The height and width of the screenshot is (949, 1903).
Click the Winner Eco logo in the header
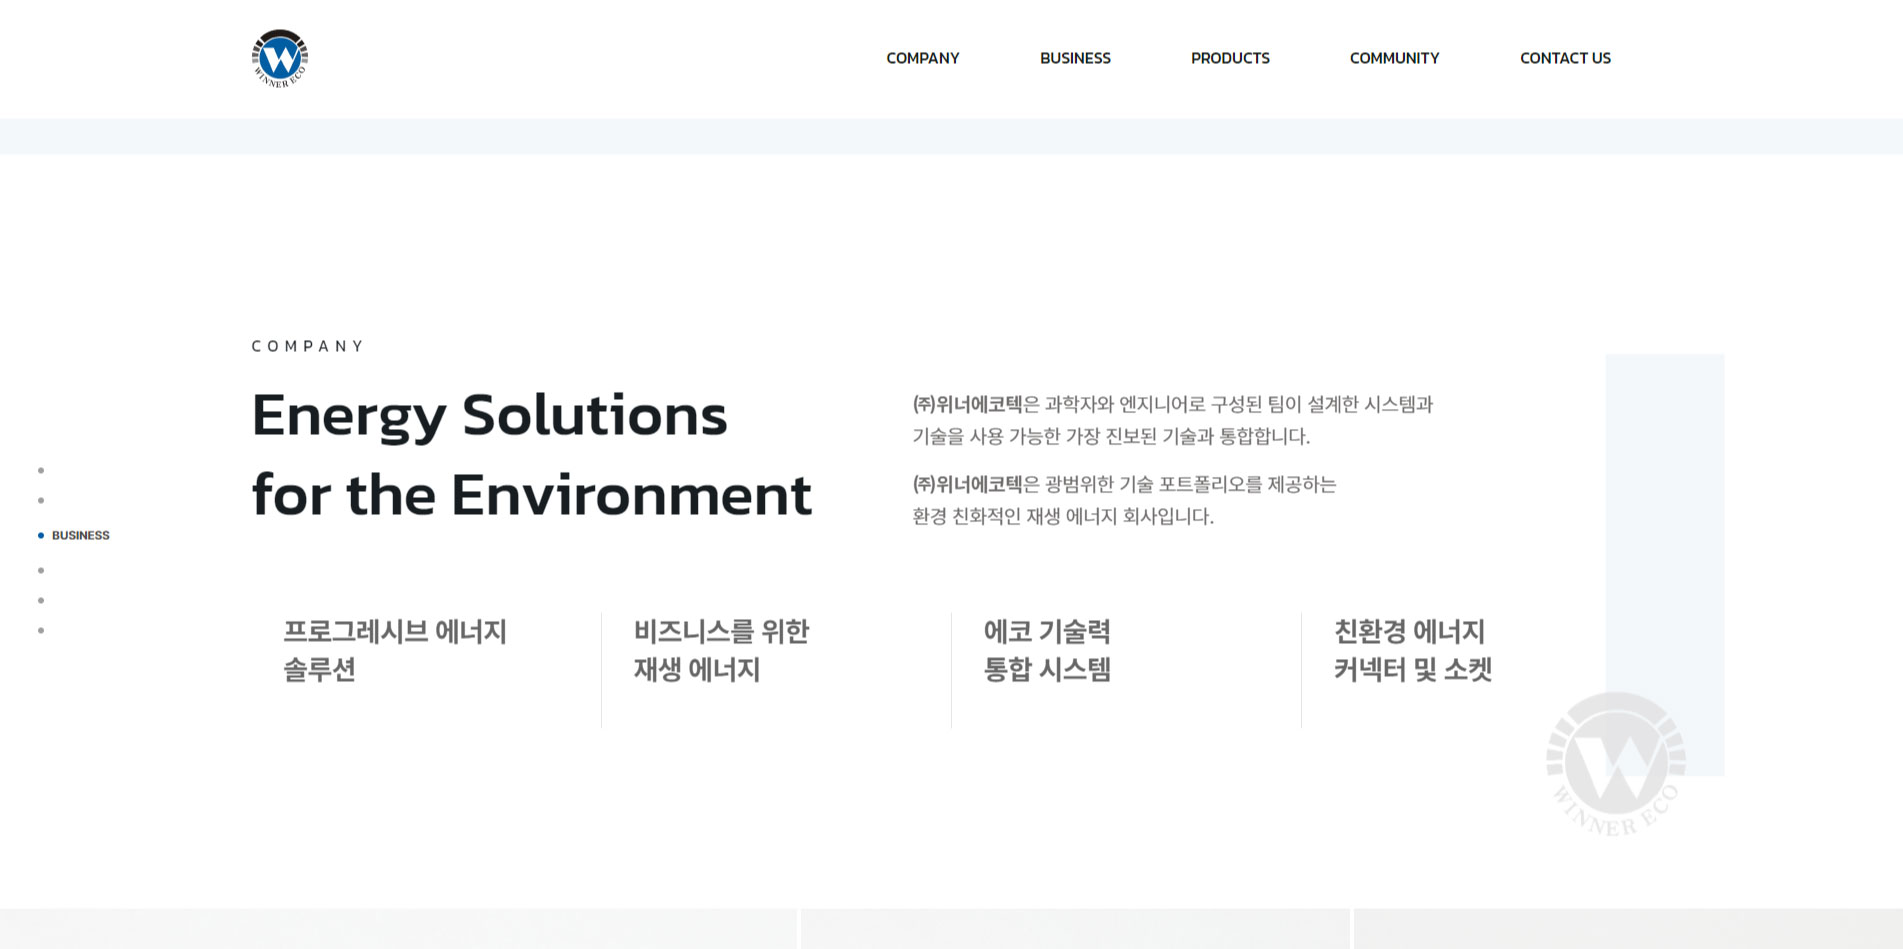coord(280,58)
